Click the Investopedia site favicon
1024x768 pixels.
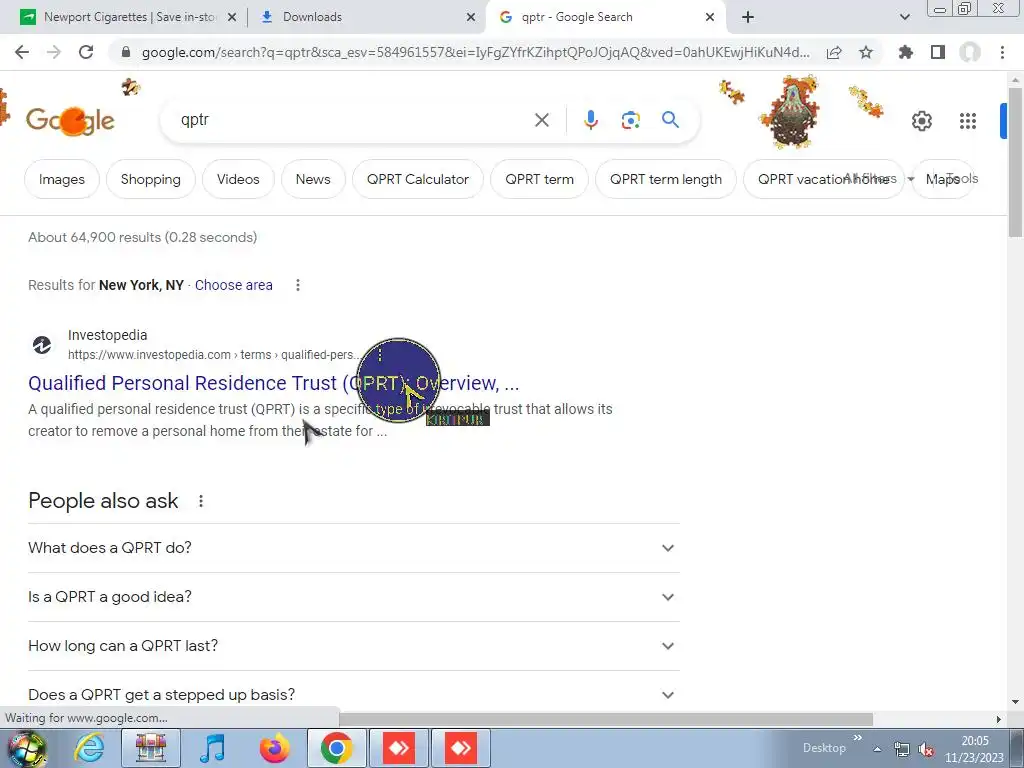click(42, 344)
